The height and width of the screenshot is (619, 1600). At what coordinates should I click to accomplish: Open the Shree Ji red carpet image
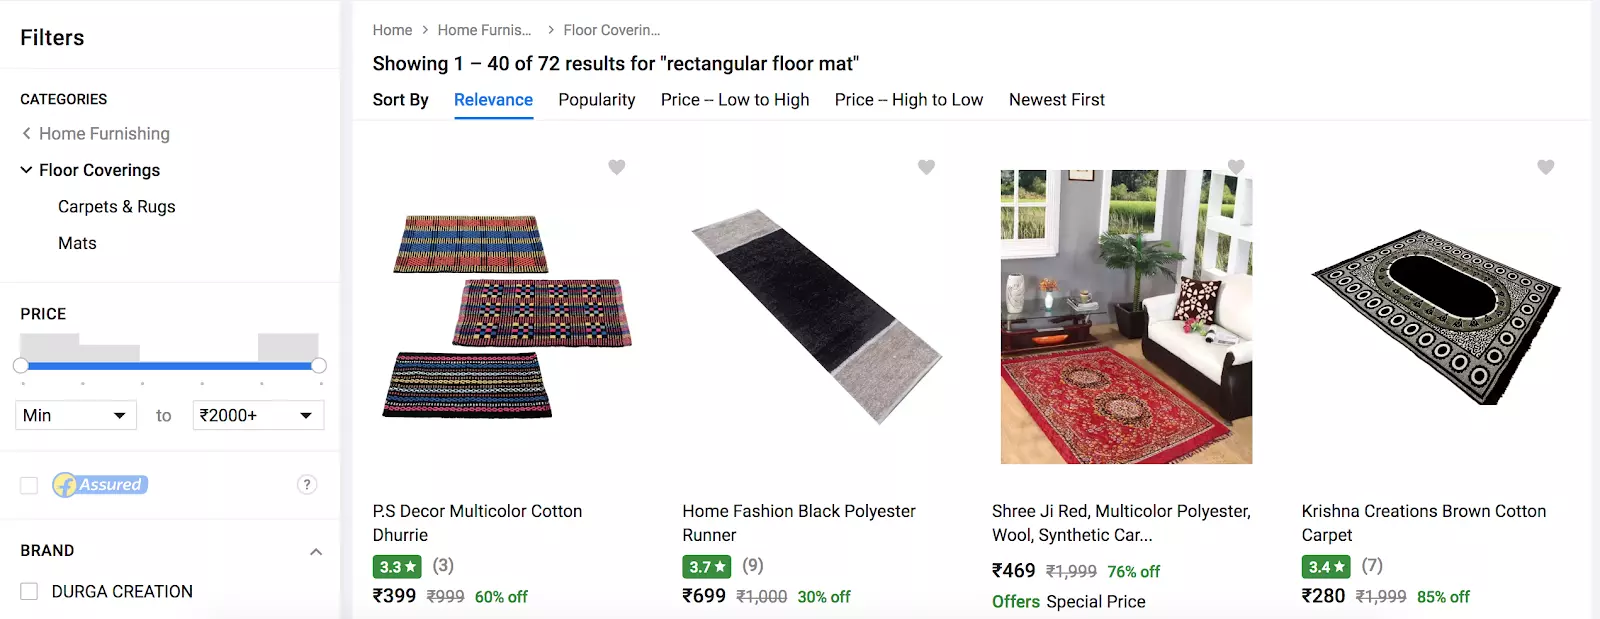pos(1126,317)
